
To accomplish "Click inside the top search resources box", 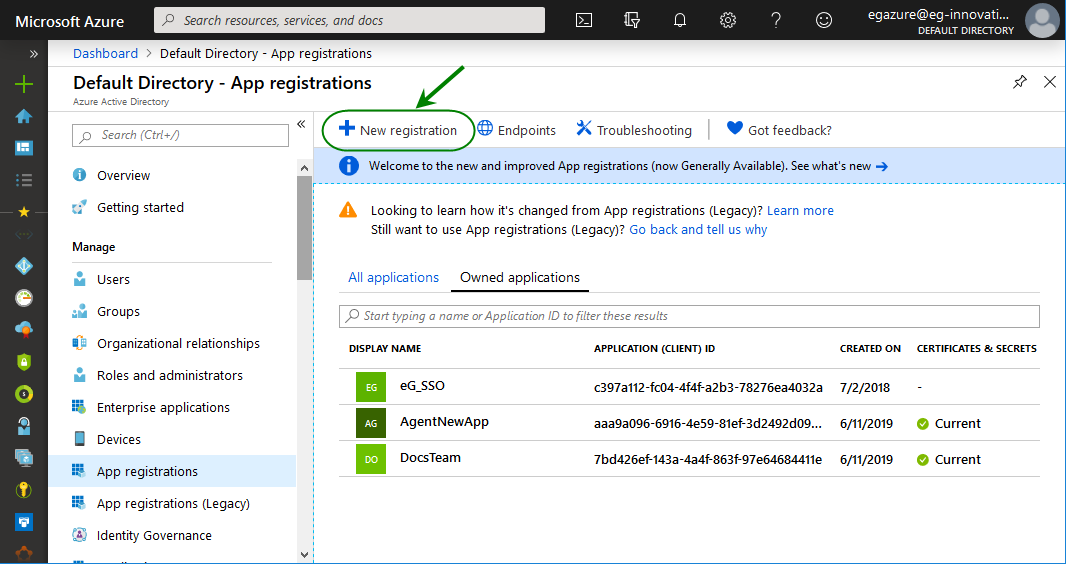I will pos(349,20).
